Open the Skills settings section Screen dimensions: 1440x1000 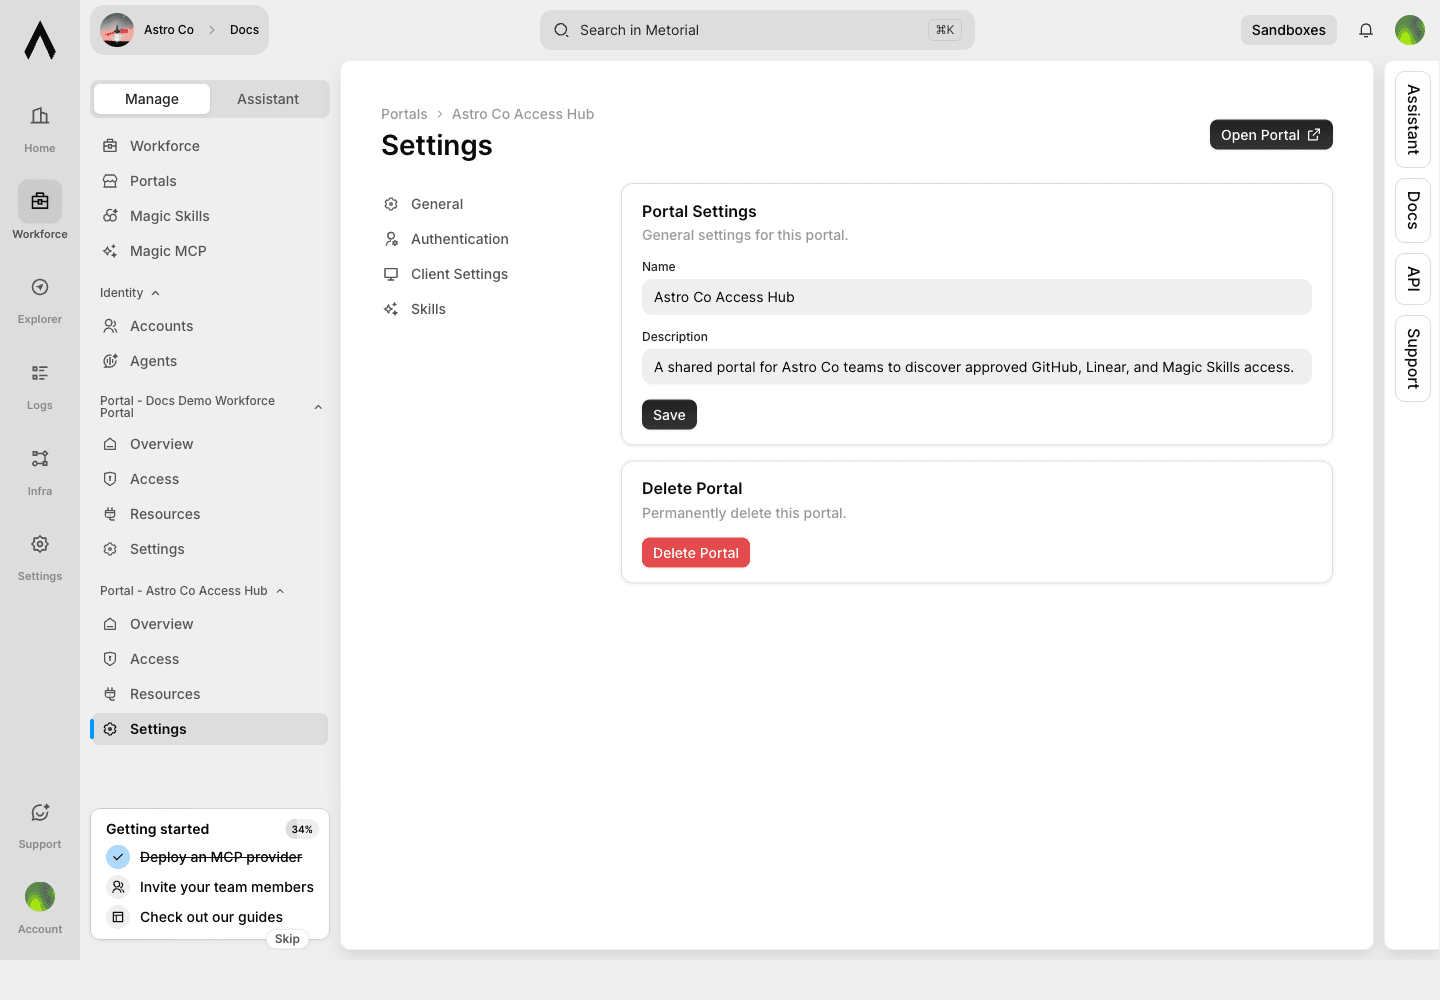point(415,309)
